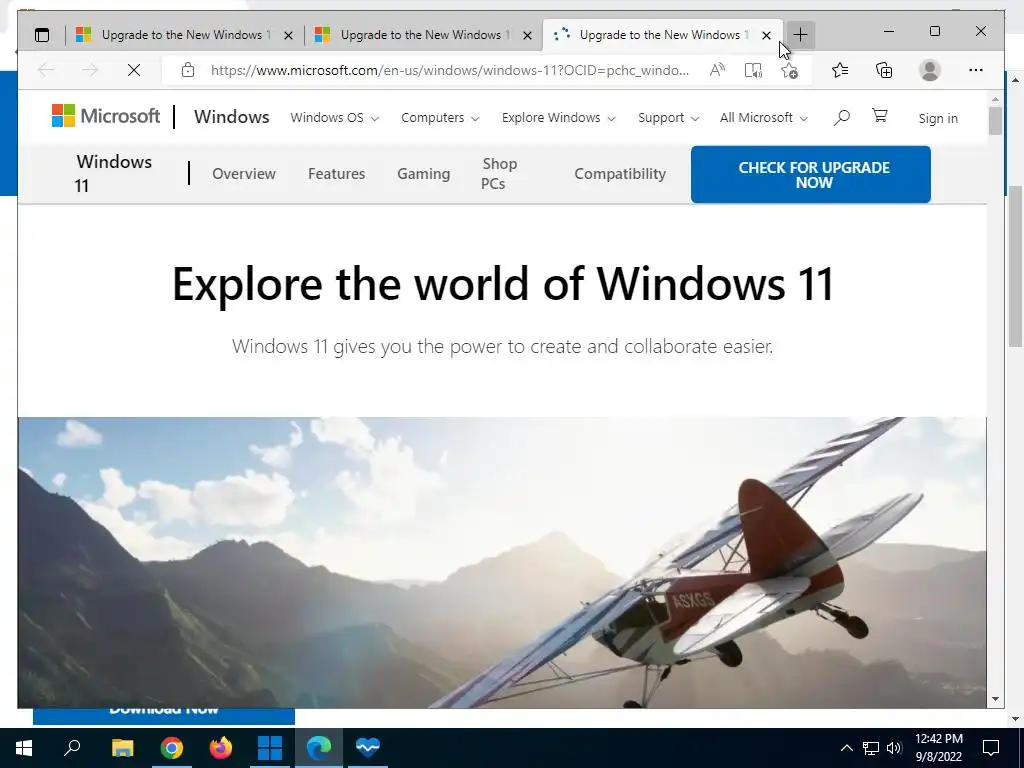This screenshot has height=768, width=1024.
Task: Close the first Upgrade to the New Windows tab
Action: tap(288, 35)
